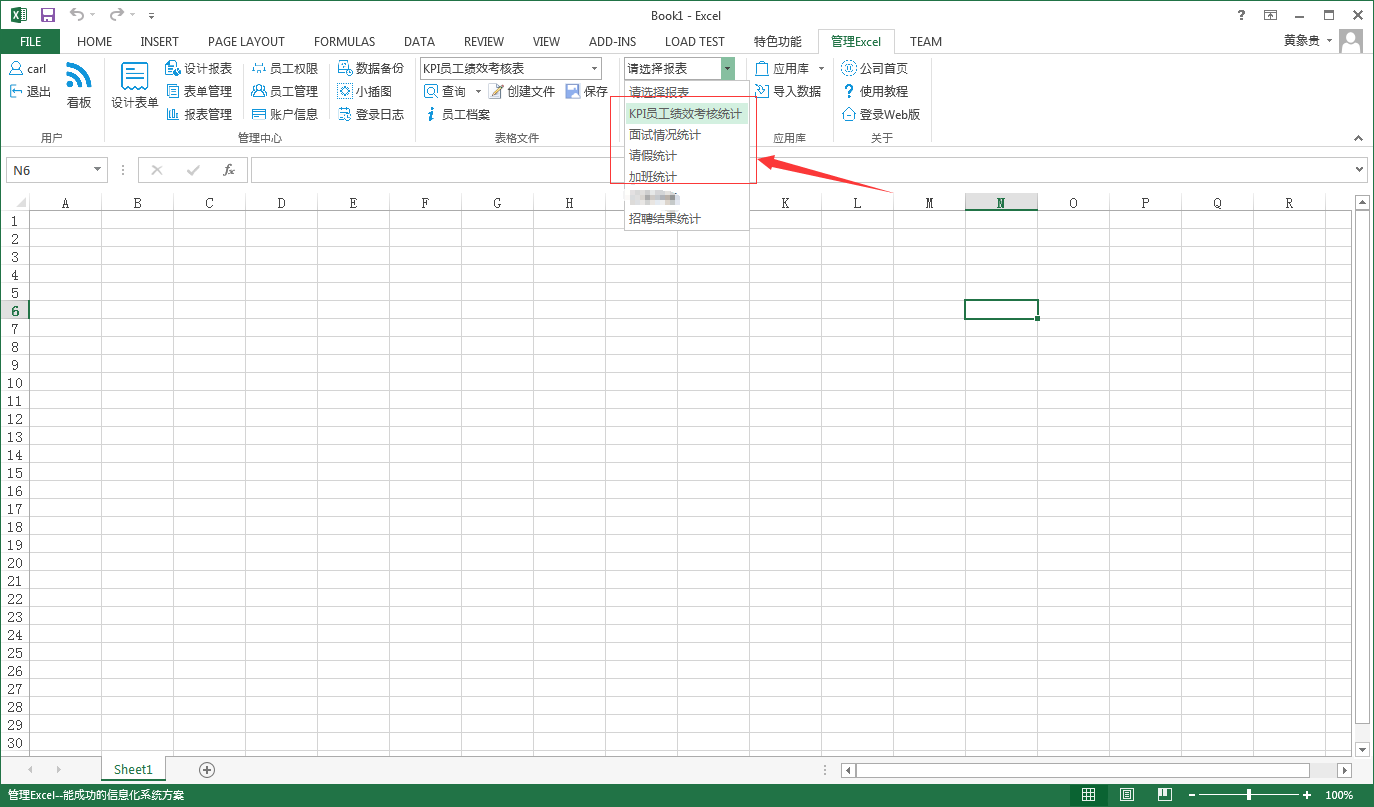Click the 保存 save button in ribbon
Viewport: 1374px width, 807px height.
[x=586, y=91]
